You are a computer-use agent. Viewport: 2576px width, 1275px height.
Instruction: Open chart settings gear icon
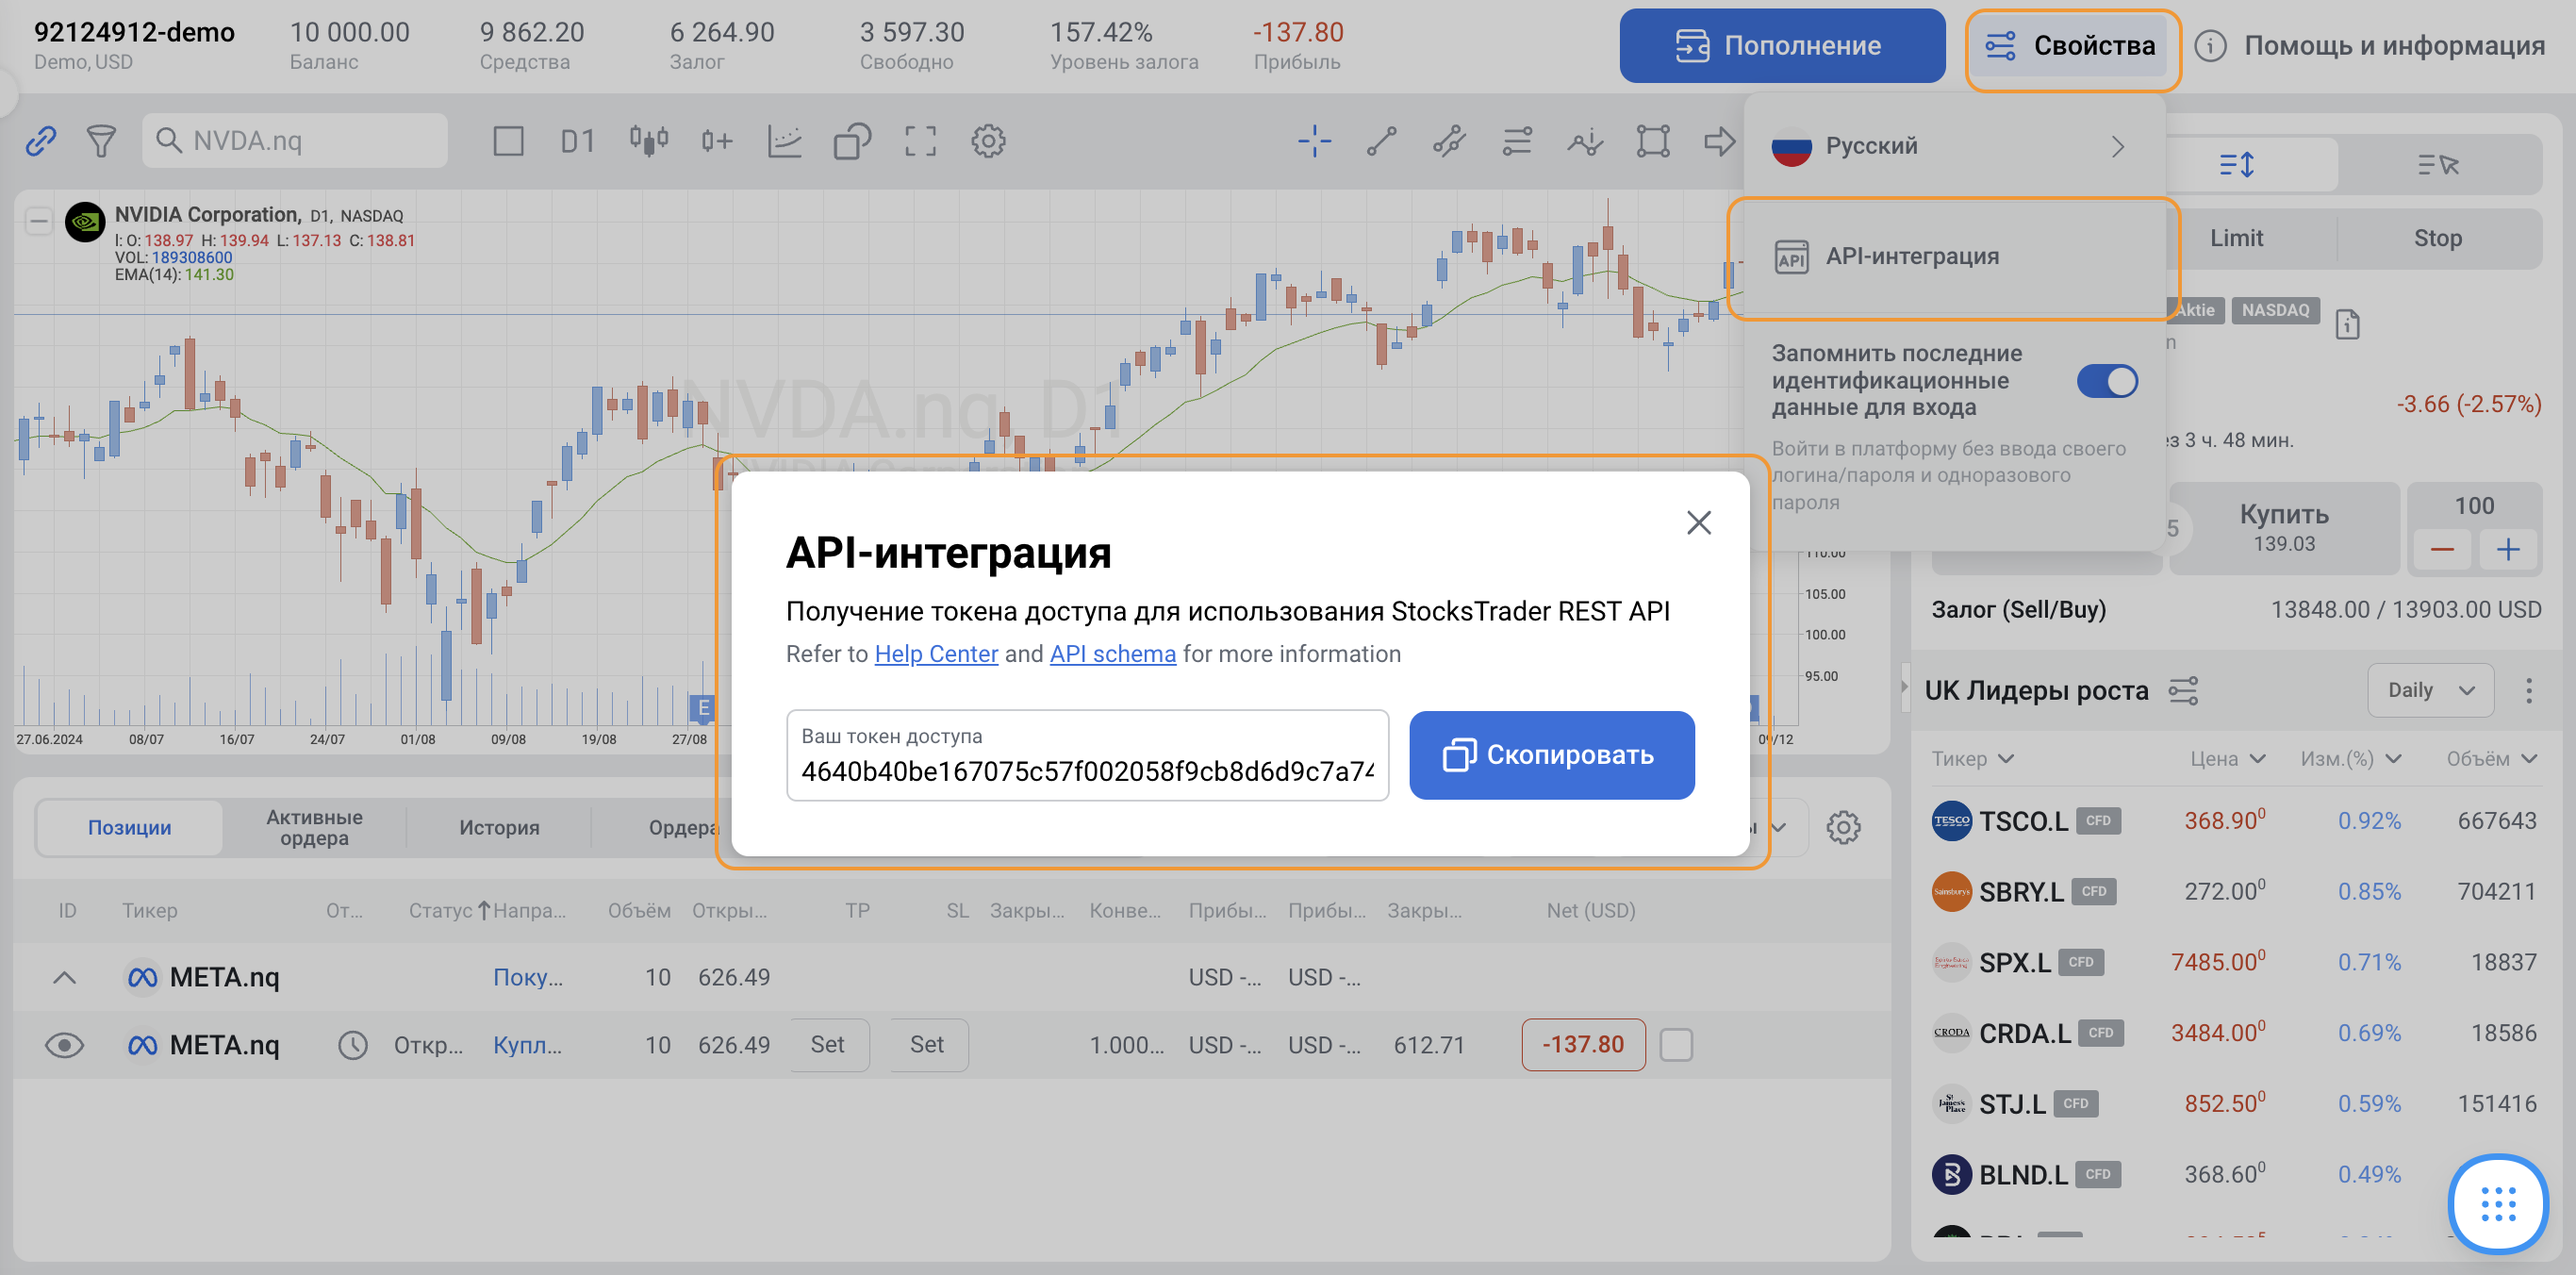click(x=988, y=141)
